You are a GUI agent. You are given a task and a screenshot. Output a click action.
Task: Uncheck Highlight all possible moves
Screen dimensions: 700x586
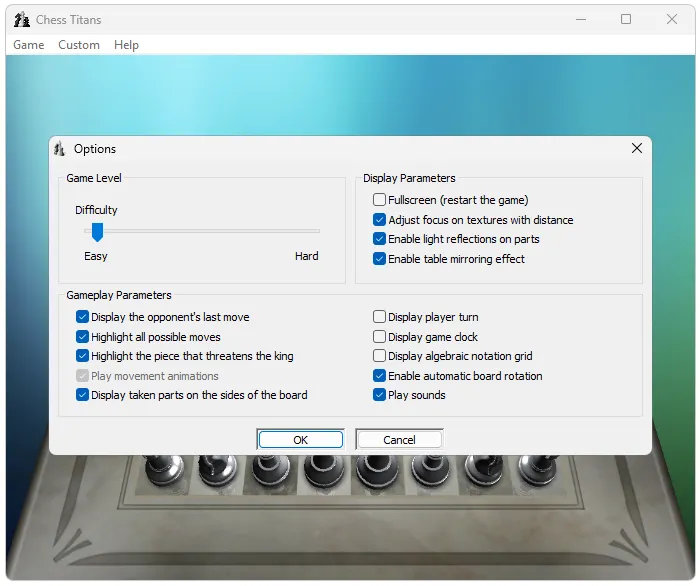(82, 337)
